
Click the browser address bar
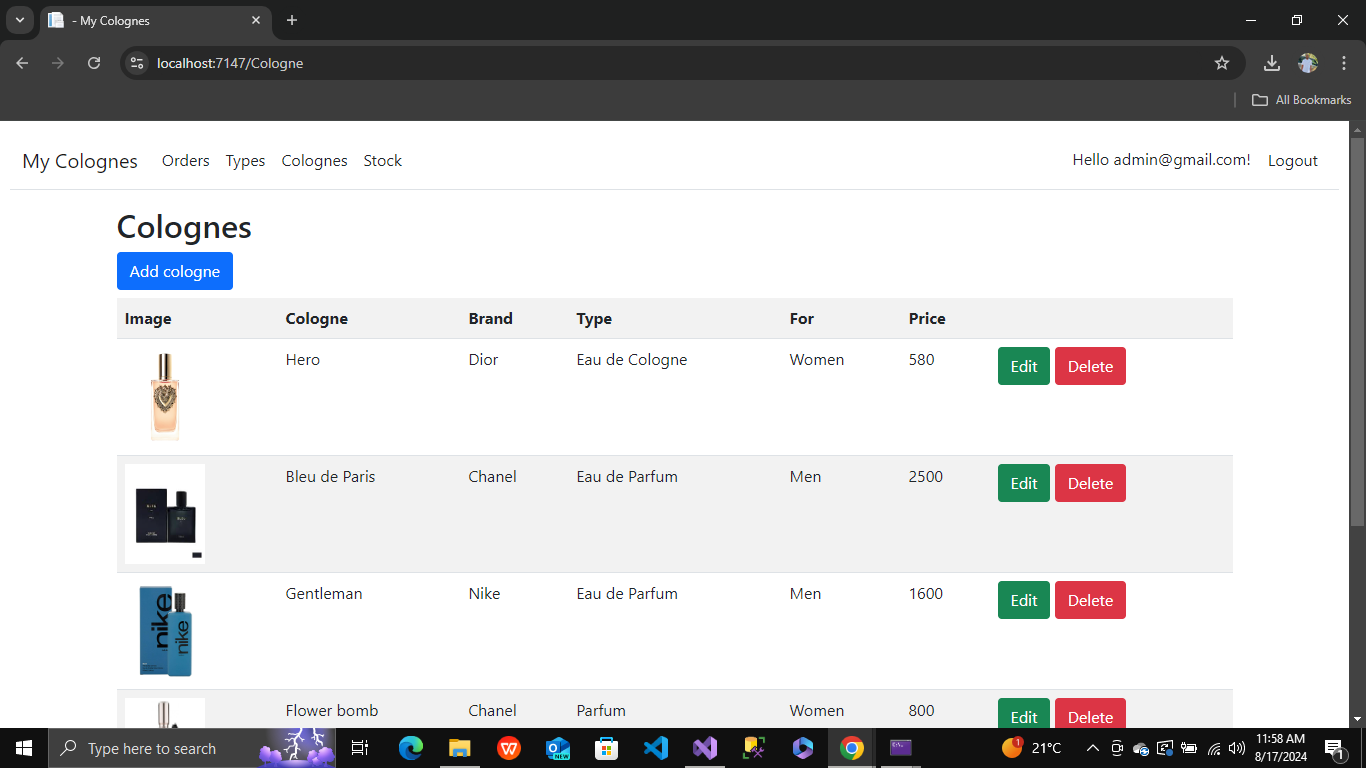tap(400, 63)
